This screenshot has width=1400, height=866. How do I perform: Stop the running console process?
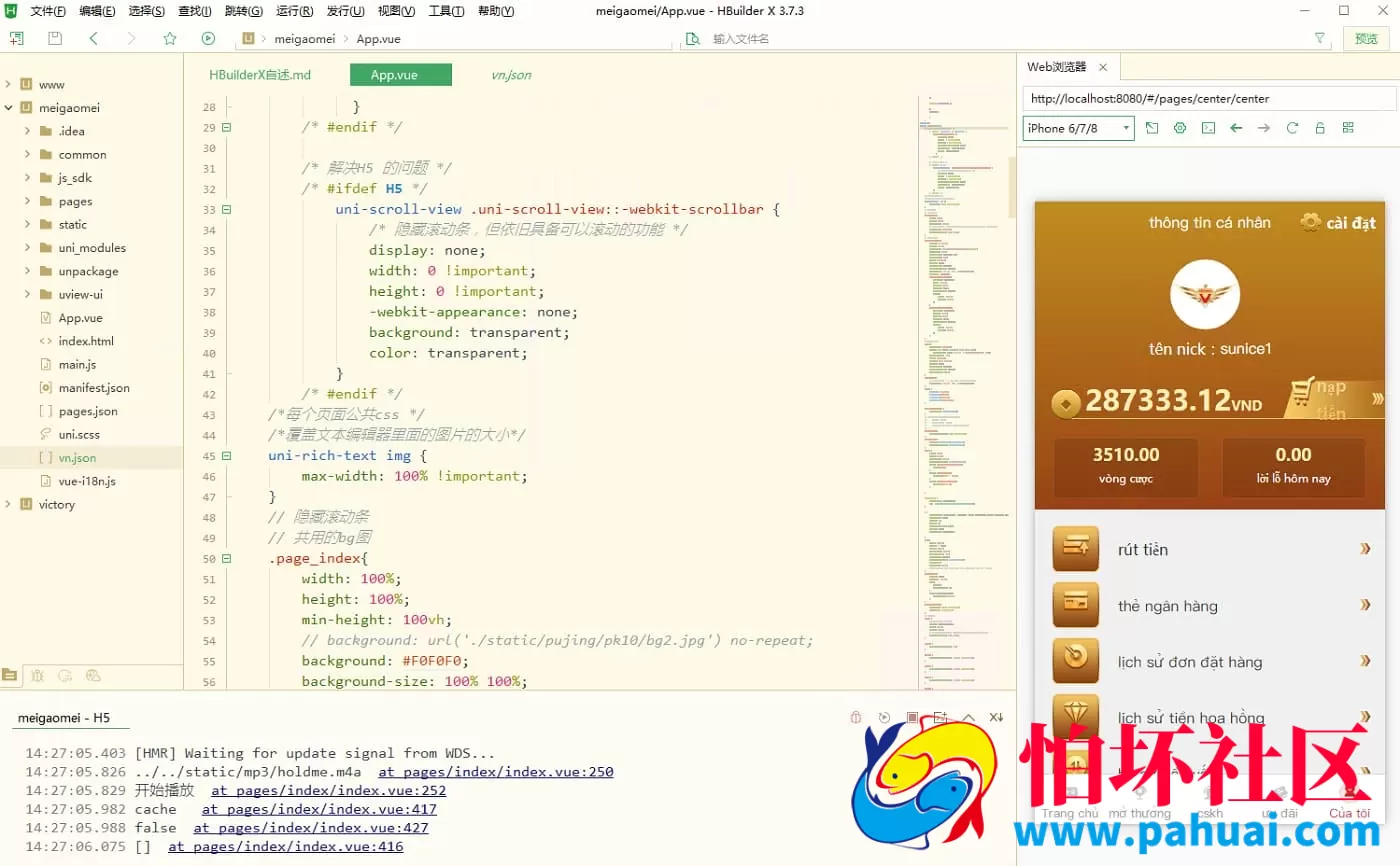coord(912,717)
